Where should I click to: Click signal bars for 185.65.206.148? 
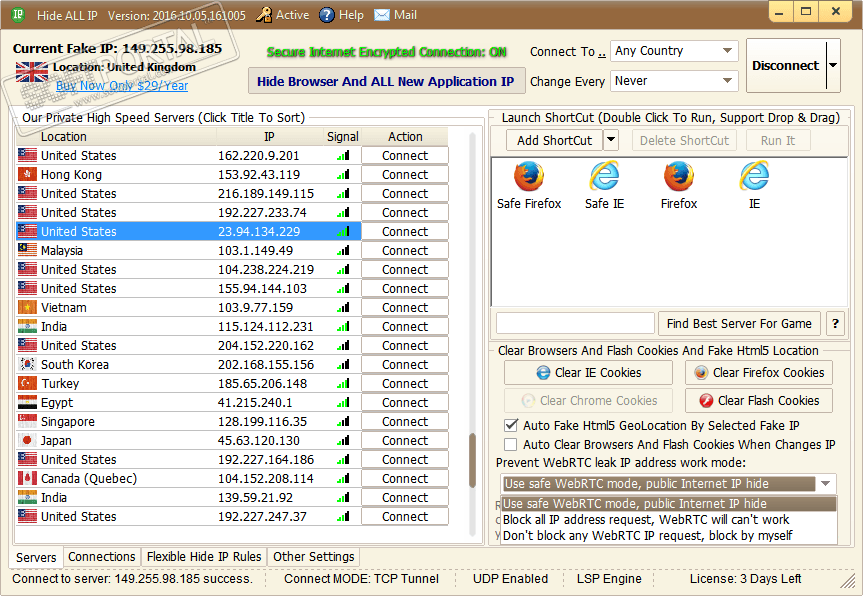[343, 384]
